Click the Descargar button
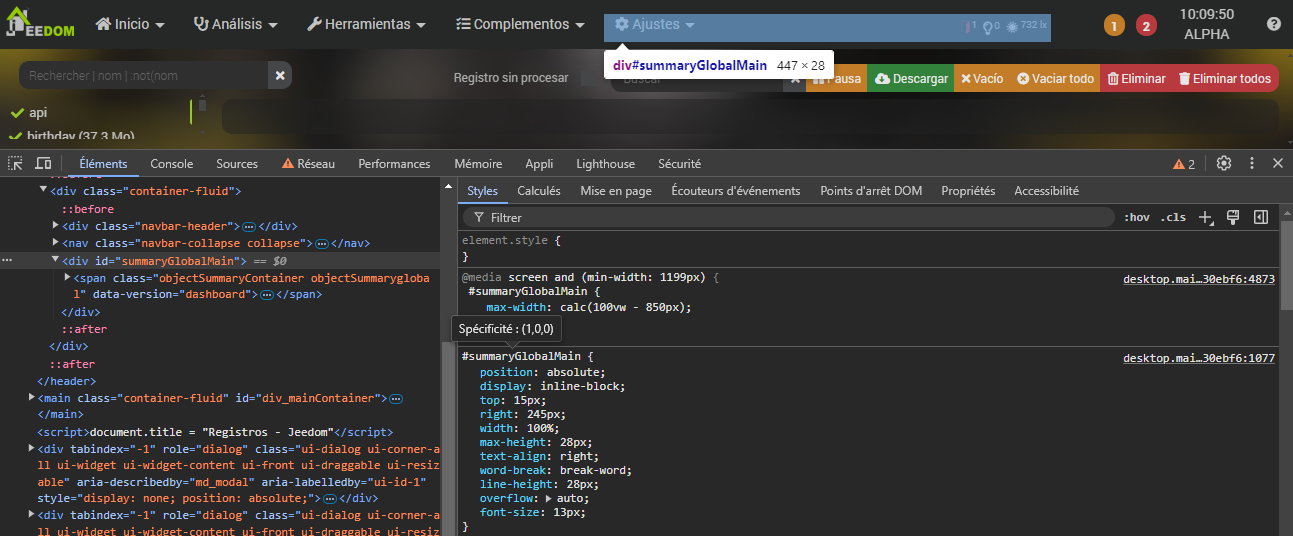The height and width of the screenshot is (536, 1293). (x=911, y=78)
